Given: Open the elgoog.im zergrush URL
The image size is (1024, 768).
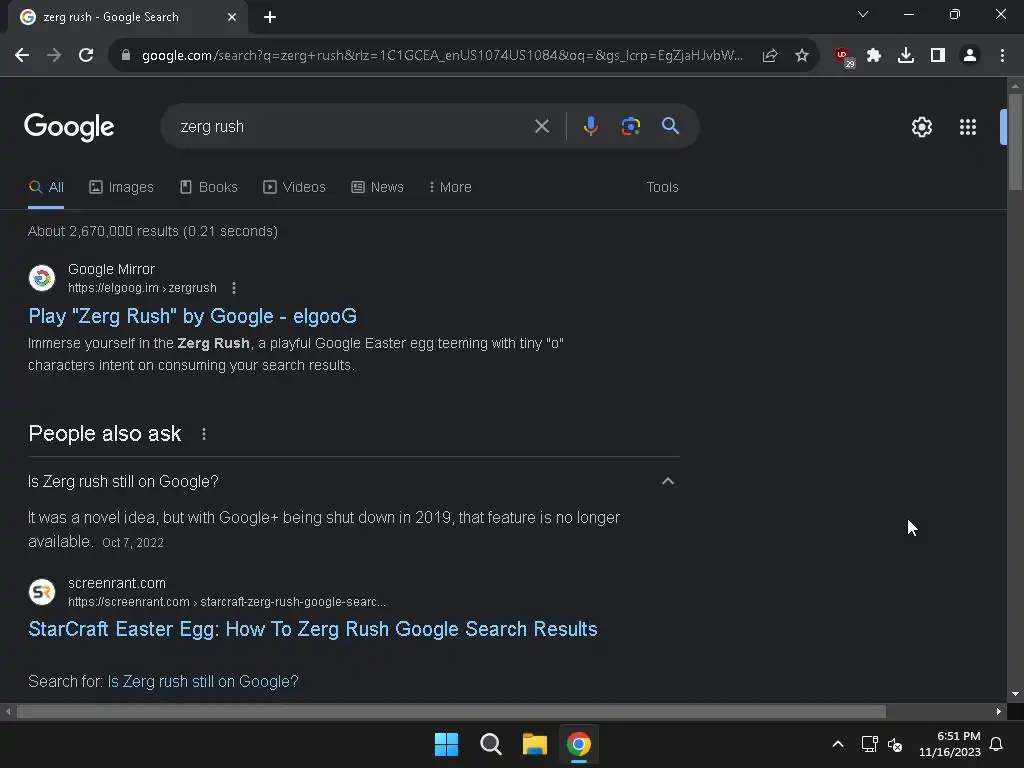Looking at the screenshot, I should tap(142, 288).
